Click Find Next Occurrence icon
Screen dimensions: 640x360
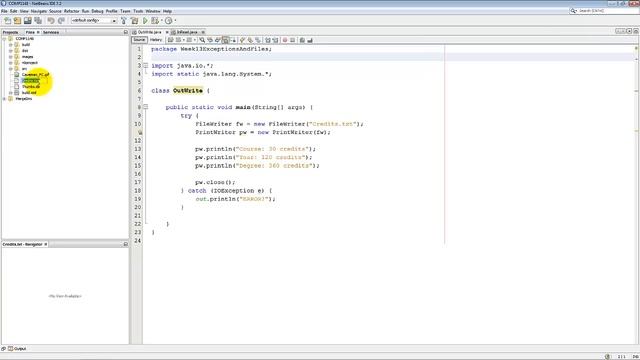click(218, 40)
